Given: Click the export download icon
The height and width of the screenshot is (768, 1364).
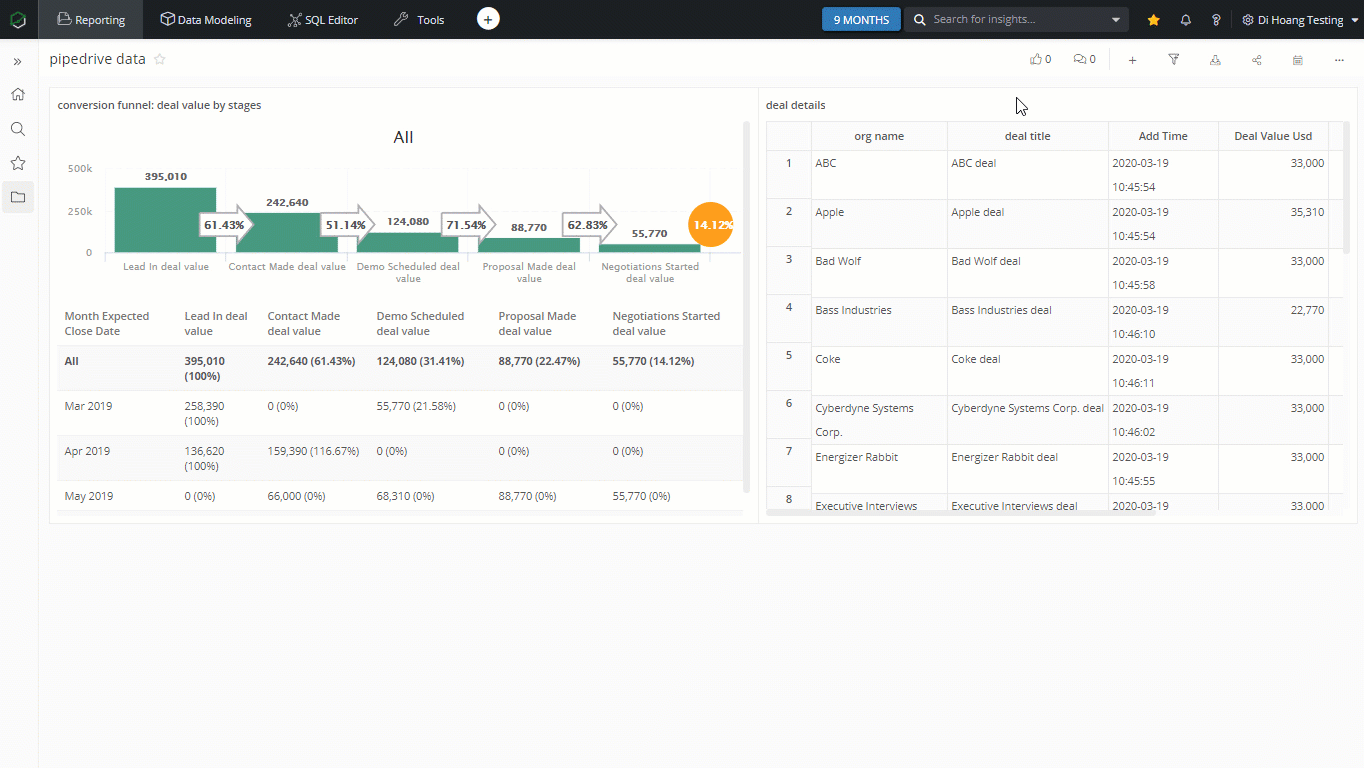Looking at the screenshot, I should 1215,60.
